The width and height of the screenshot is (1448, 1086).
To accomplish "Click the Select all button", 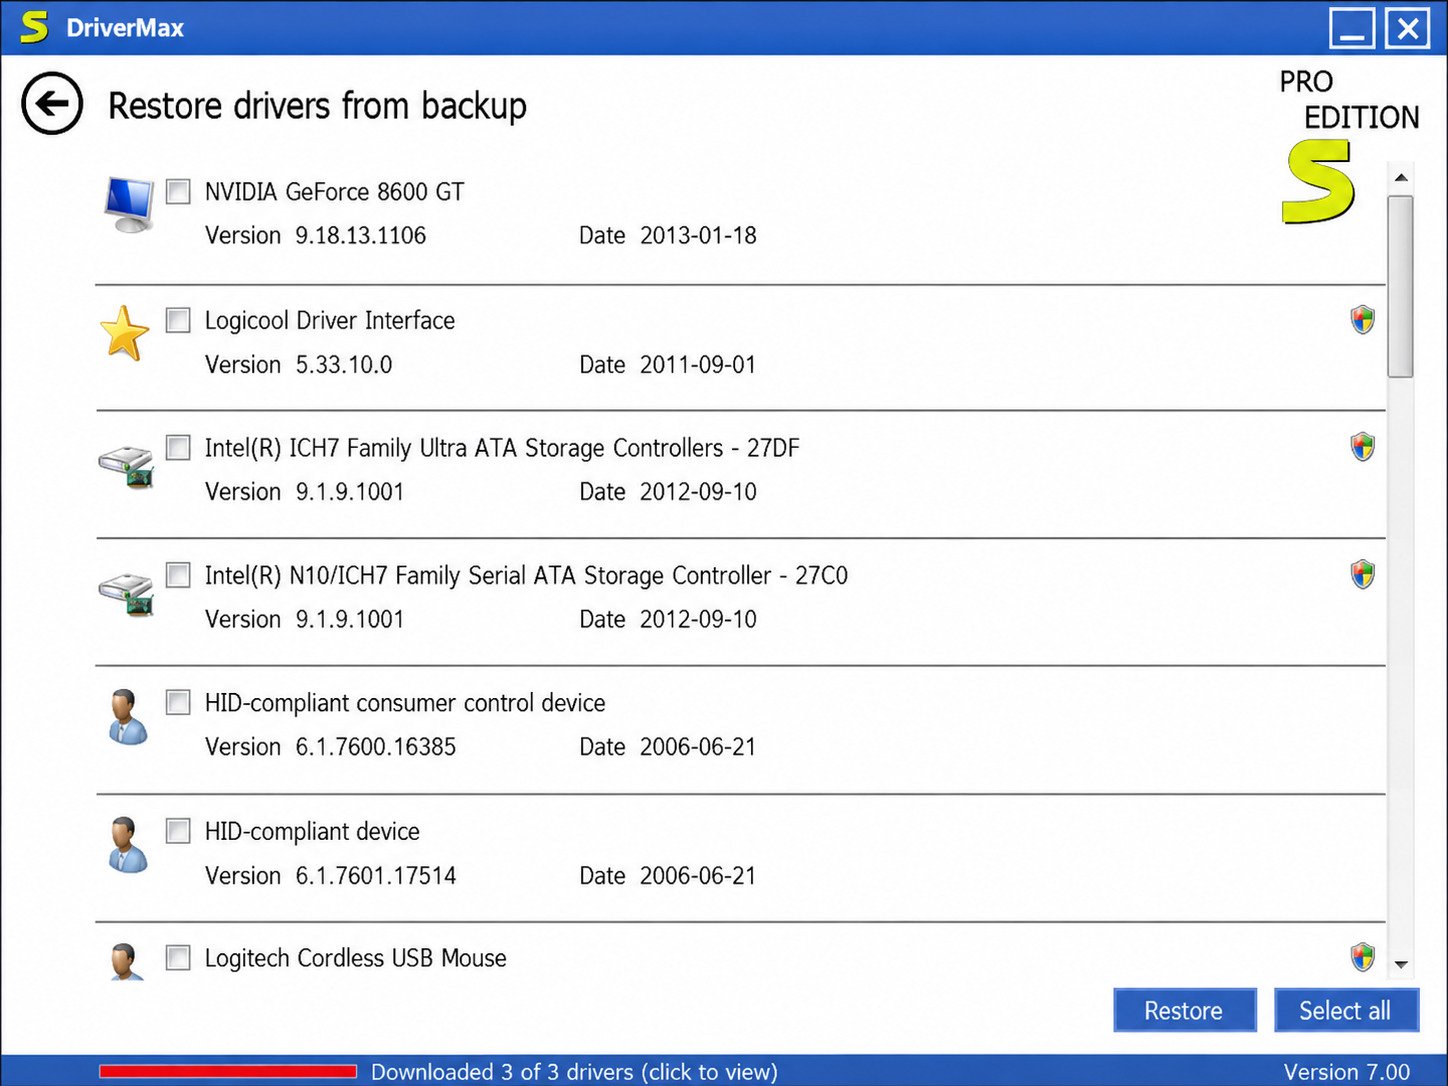I will [1346, 1010].
